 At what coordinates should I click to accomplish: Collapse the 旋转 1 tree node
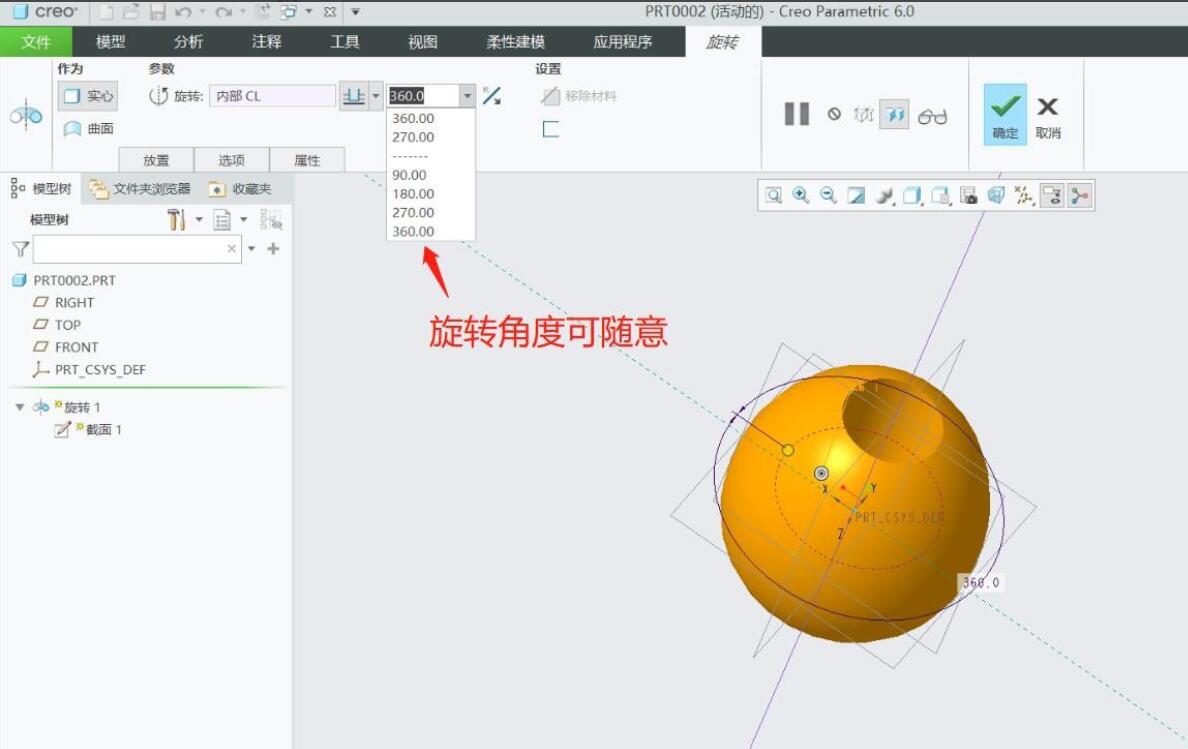20,407
